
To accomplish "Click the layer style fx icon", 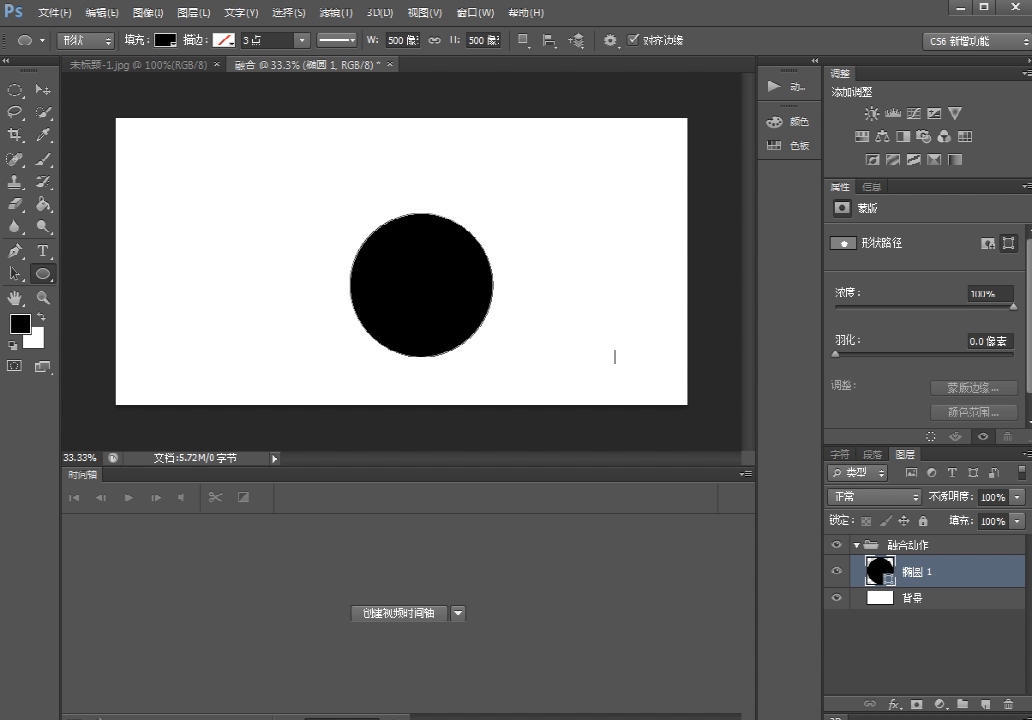I will 895,704.
